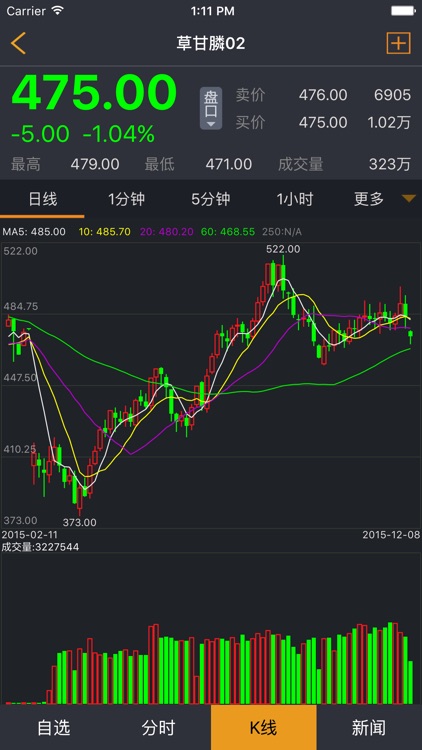Tap the -1.04% change percentage
The image size is (422, 750).
coord(119,134)
